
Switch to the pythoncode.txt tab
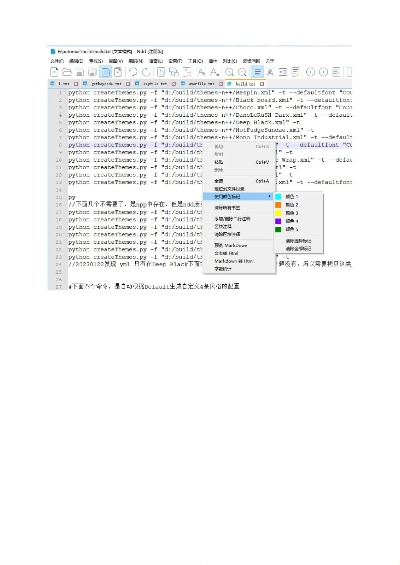click(x=107, y=84)
